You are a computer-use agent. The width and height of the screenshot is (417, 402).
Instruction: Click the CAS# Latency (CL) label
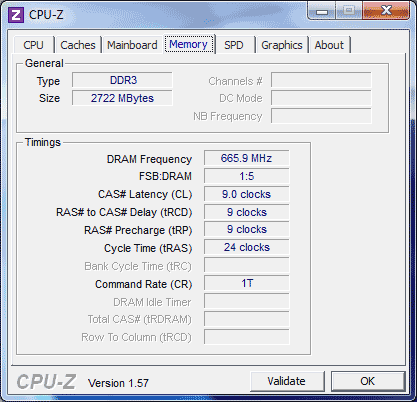pos(145,194)
